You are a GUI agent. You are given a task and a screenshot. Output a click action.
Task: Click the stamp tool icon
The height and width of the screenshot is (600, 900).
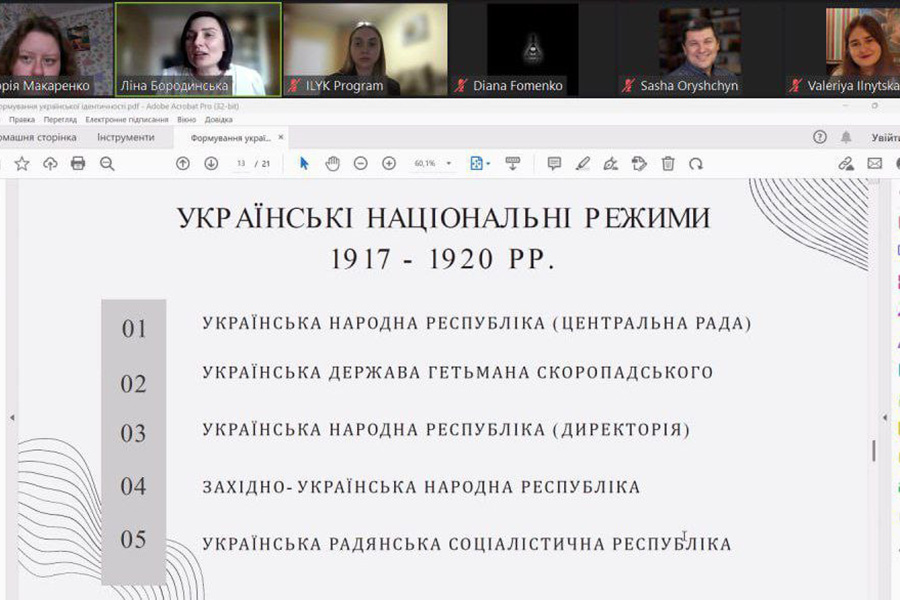(x=639, y=164)
